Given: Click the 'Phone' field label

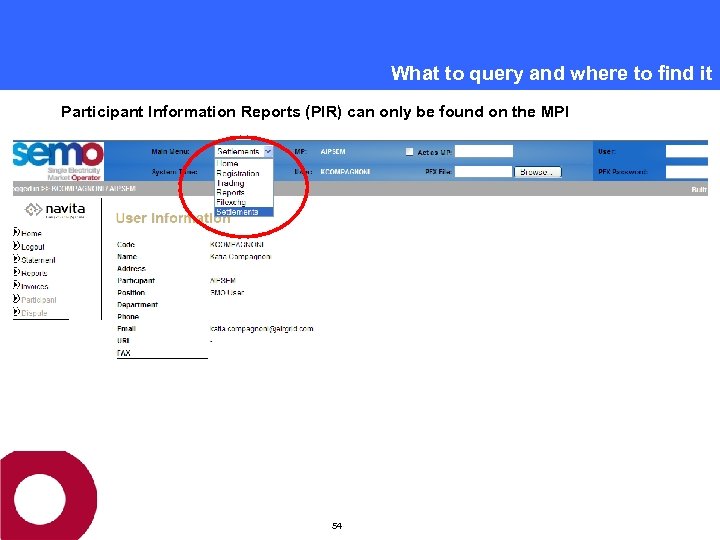Looking at the screenshot, I should (128, 316).
